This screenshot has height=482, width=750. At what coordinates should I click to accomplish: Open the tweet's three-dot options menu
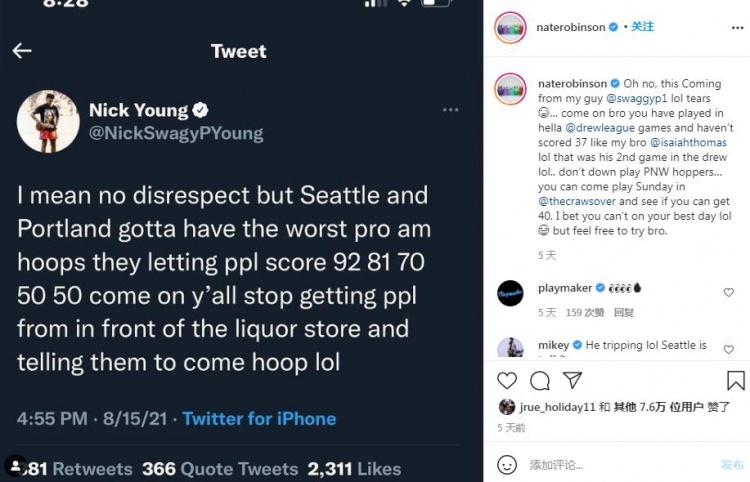pyautogui.click(x=450, y=110)
